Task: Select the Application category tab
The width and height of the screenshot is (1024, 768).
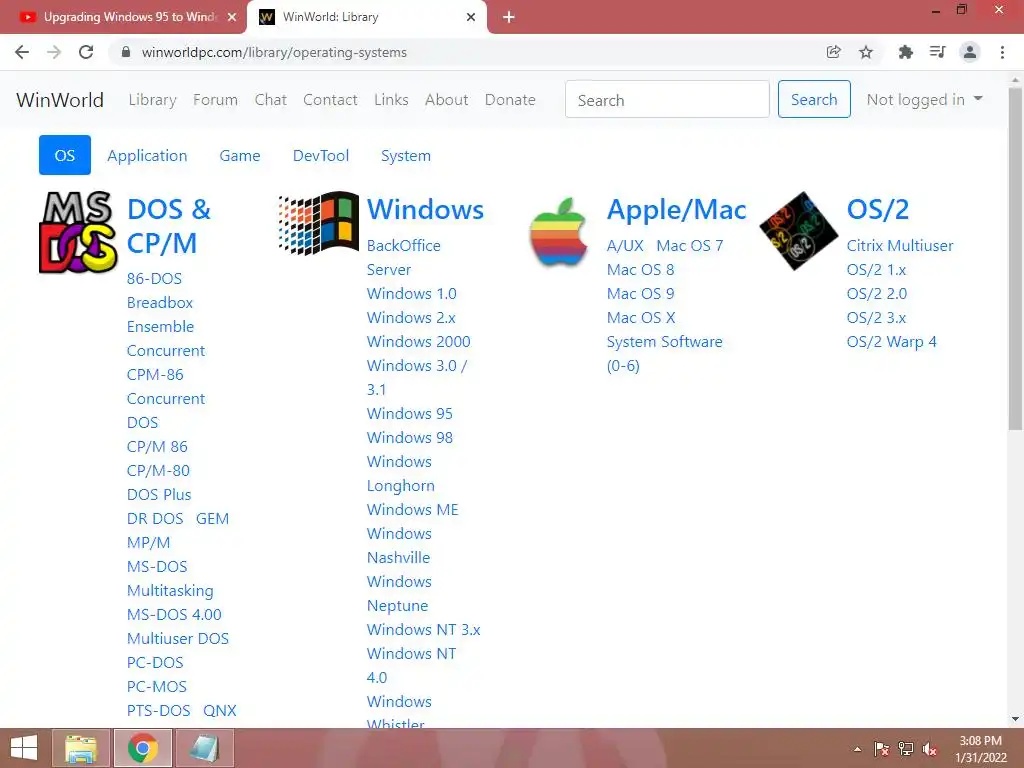Action: pos(147,155)
